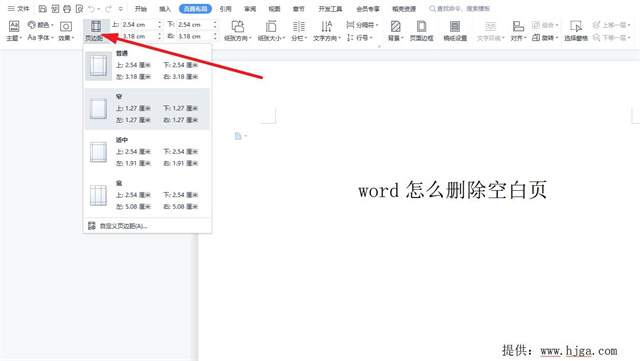The height and width of the screenshot is (361, 640).
Task: Open the 会员专享 tab
Action: 367,9
